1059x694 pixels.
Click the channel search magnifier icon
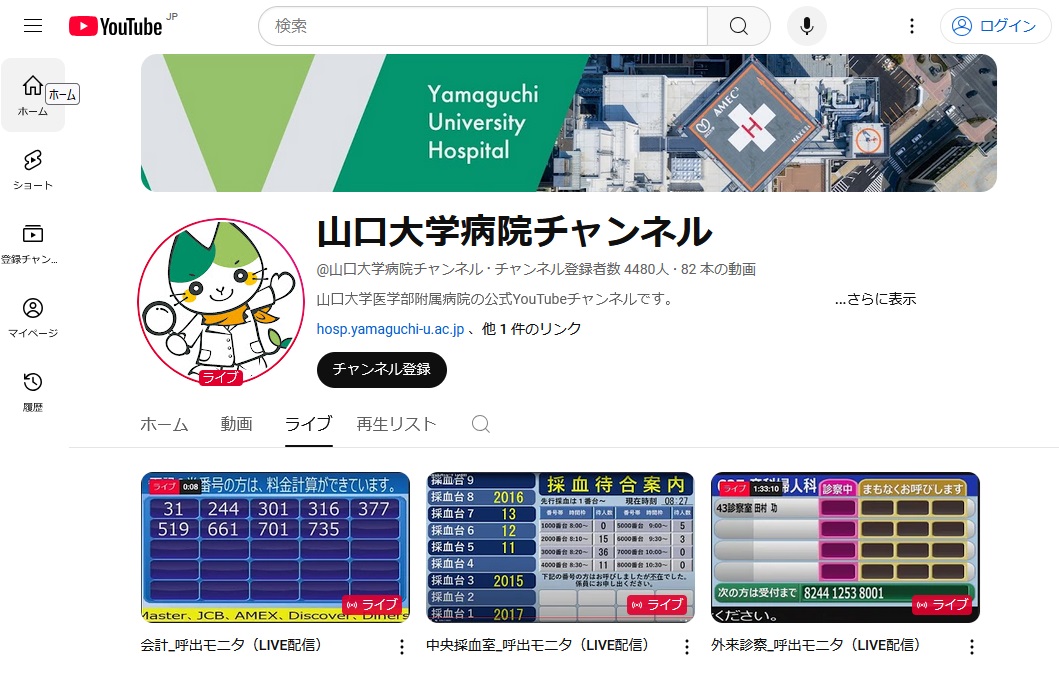pyautogui.click(x=480, y=424)
